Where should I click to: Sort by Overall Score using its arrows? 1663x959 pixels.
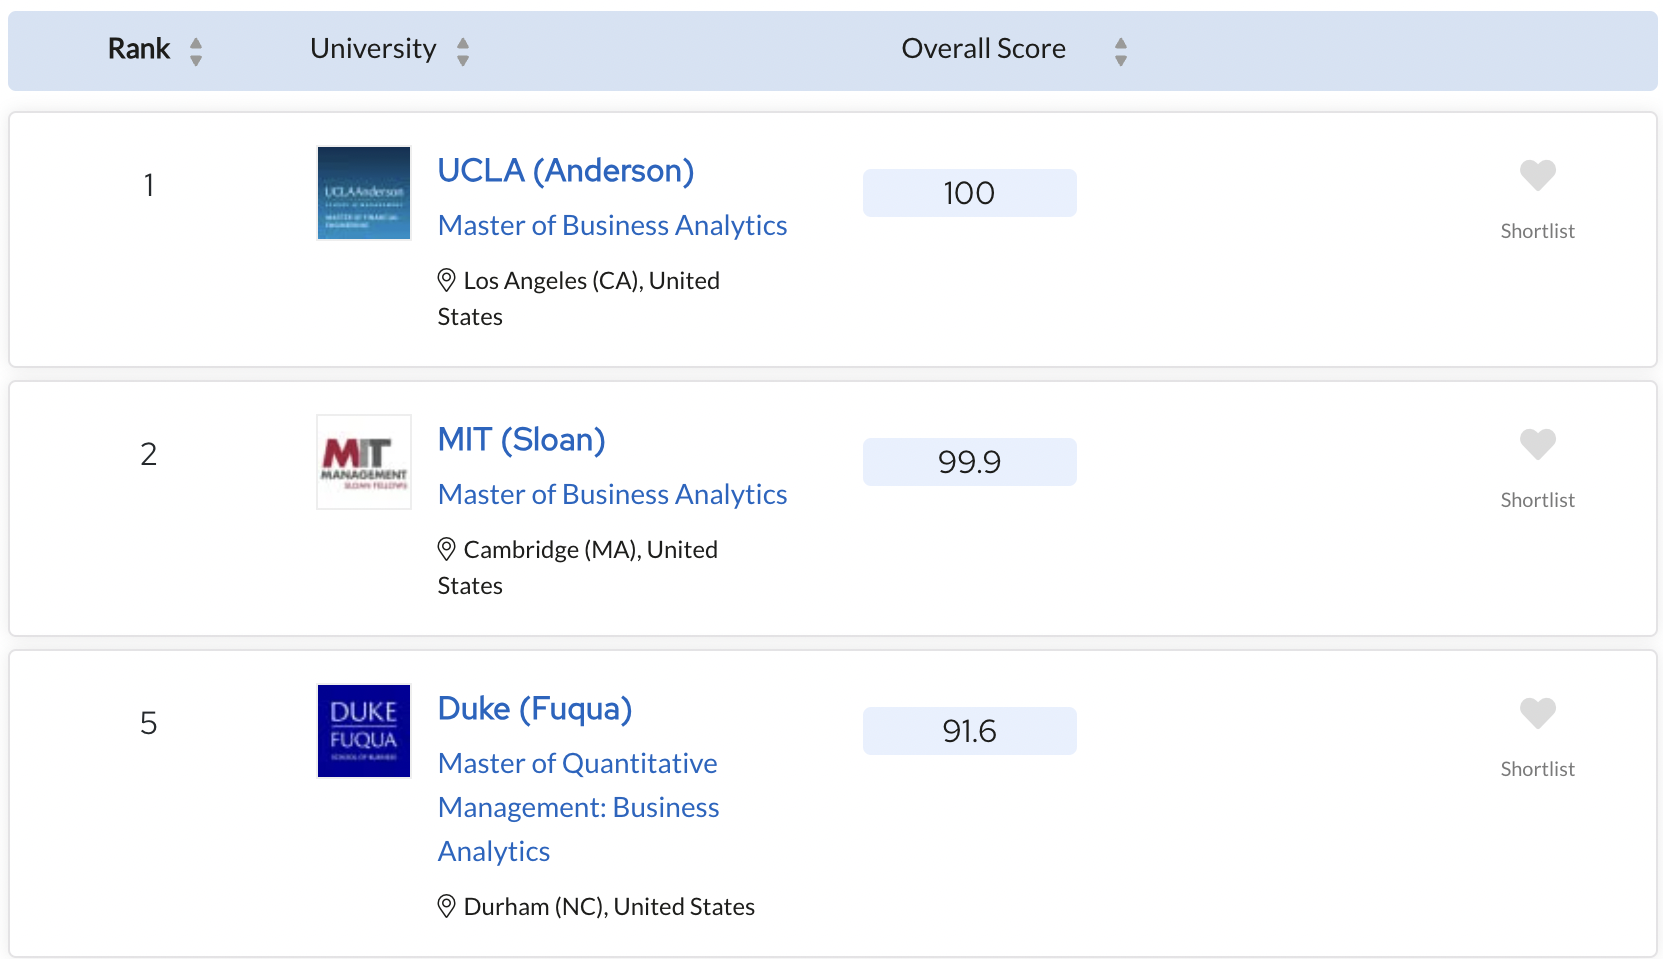(x=1121, y=51)
